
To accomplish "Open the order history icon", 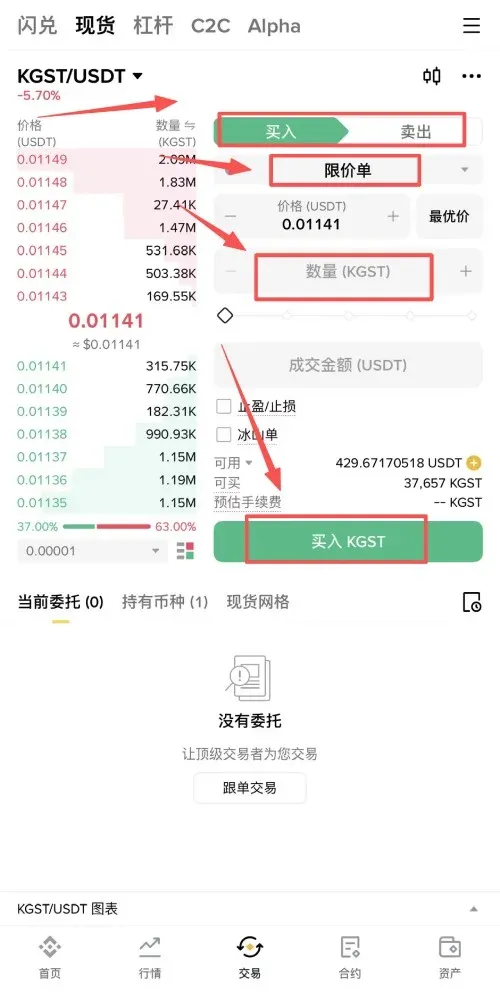I will (x=472, y=602).
